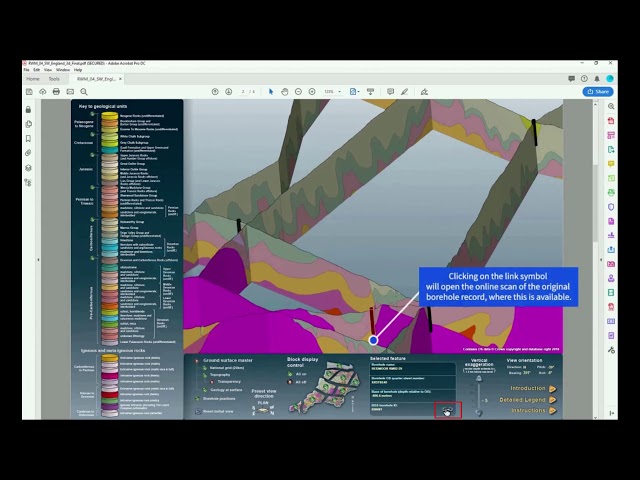This screenshot has width=640, height=480.
Task: Open the find text magnifier icon
Action: (x=84, y=92)
